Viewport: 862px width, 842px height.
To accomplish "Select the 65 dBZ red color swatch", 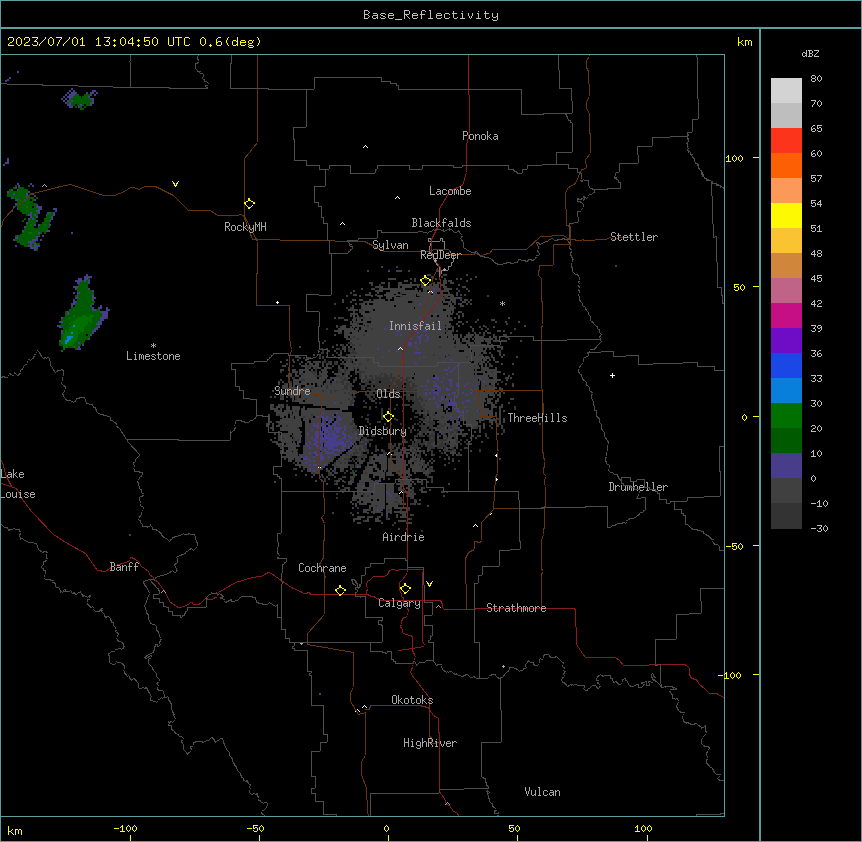I will point(786,140).
